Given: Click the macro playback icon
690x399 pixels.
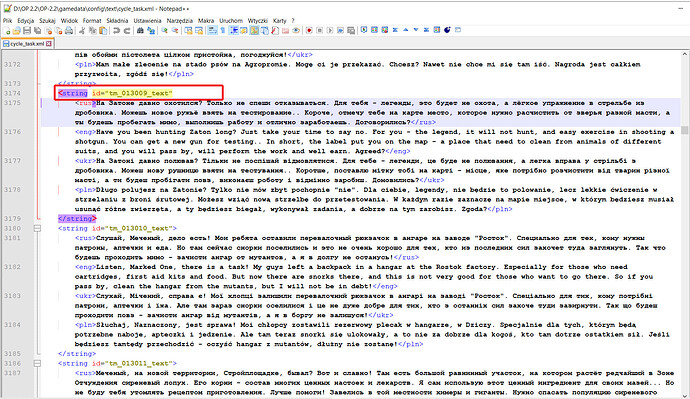Looking at the screenshot, I should click(330, 30).
